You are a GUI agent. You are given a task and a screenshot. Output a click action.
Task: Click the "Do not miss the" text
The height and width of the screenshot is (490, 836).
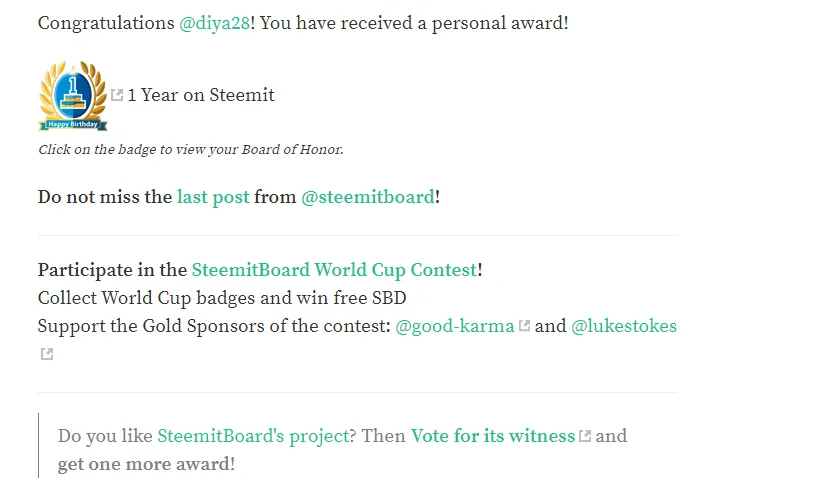coord(105,197)
